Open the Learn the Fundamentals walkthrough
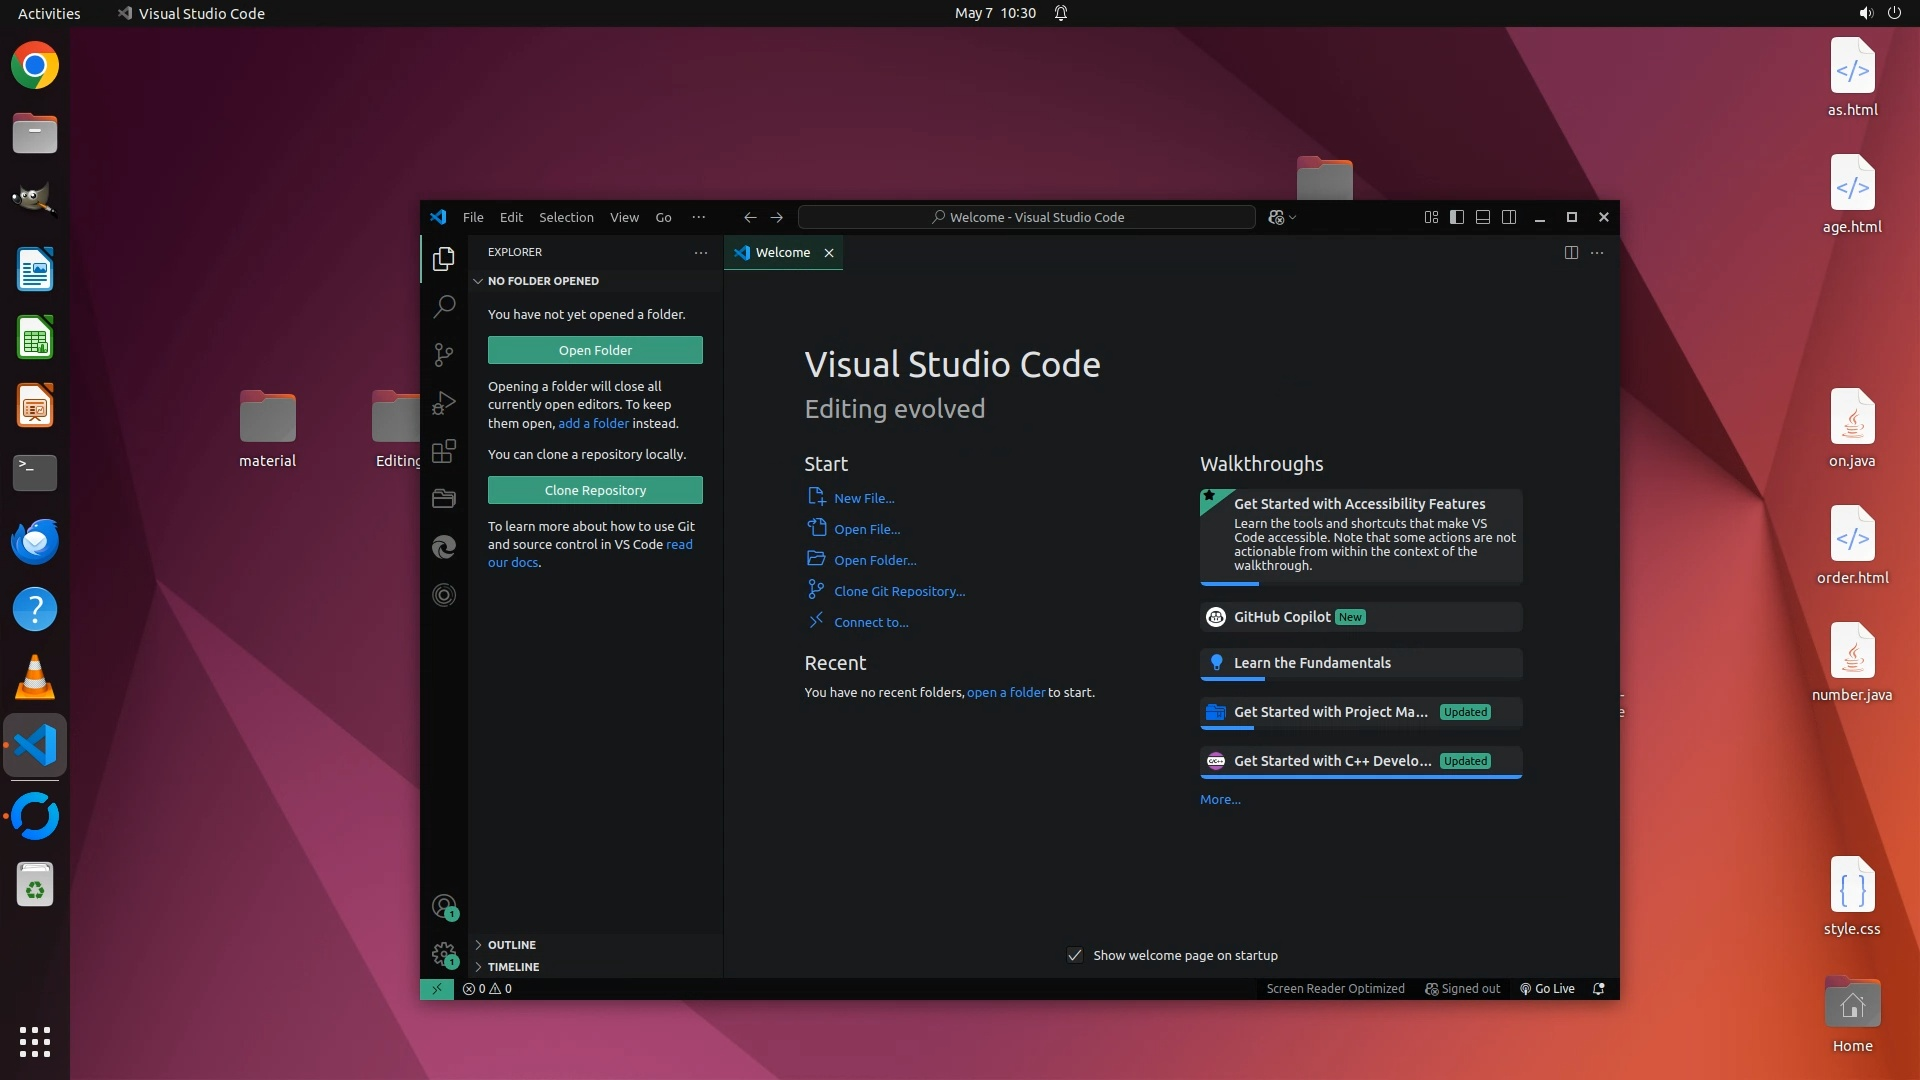1920x1080 pixels. [x=1312, y=663]
